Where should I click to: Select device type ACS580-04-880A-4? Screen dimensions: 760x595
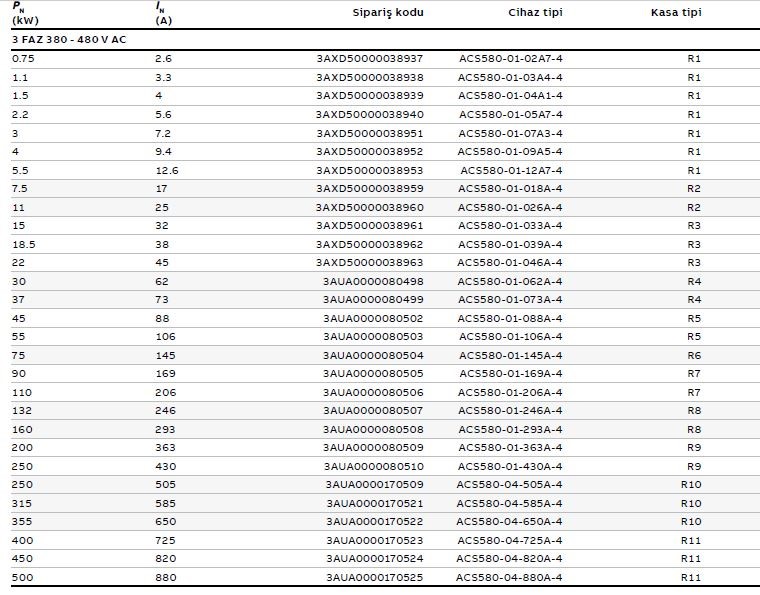pyautogui.click(x=509, y=578)
